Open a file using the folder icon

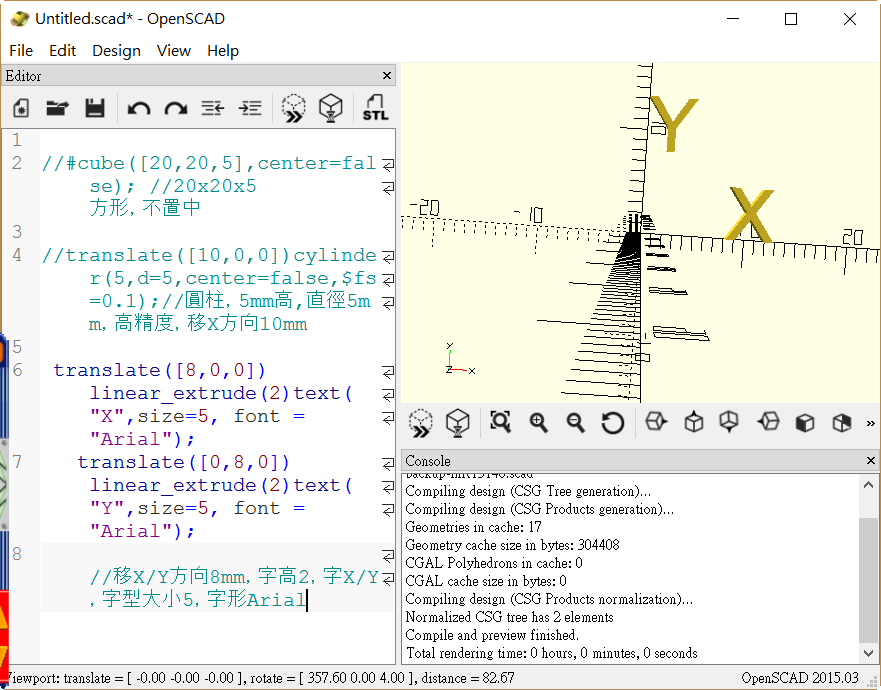[57, 107]
